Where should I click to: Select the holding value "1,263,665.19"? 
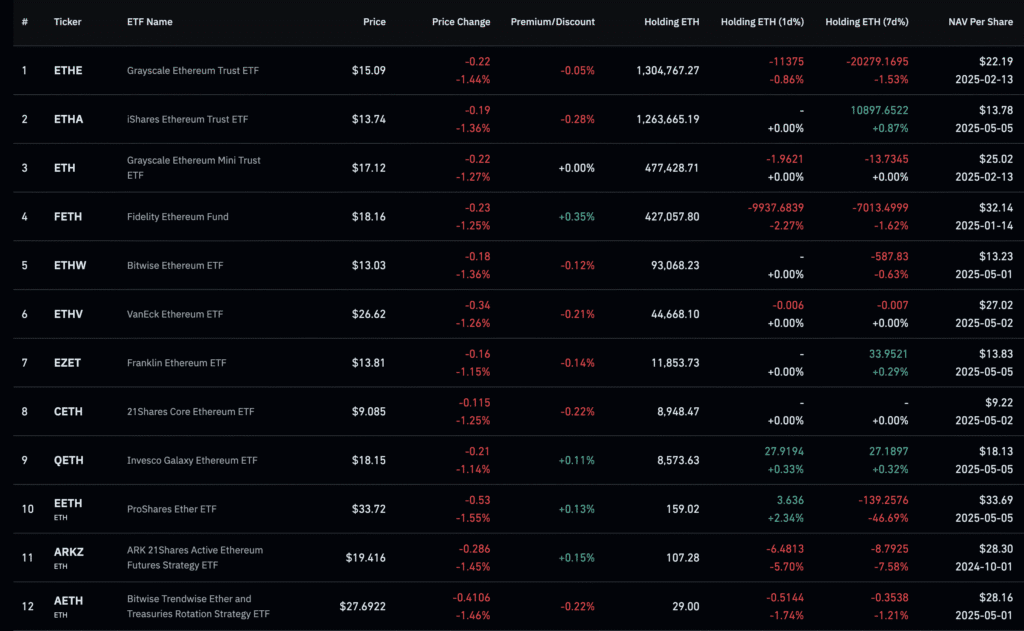coord(667,119)
